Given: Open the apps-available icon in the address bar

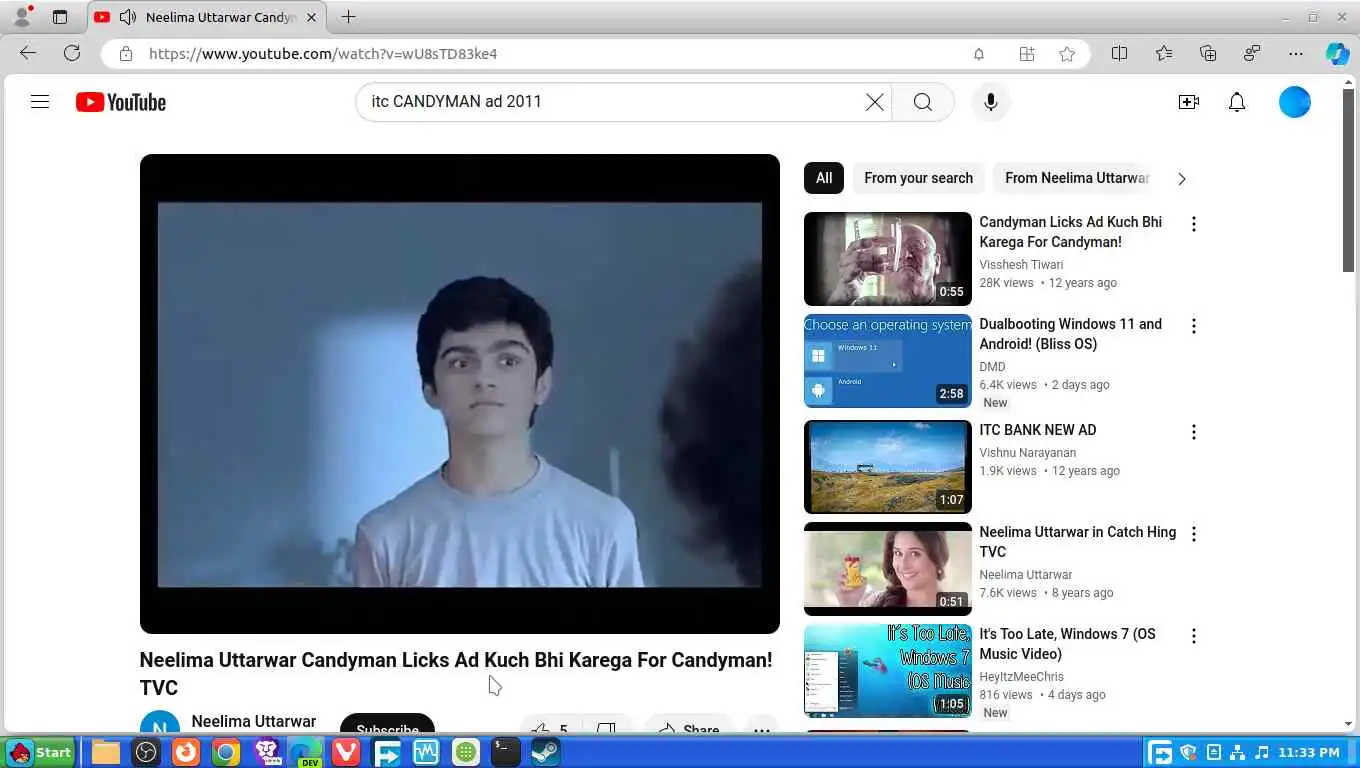Looking at the screenshot, I should 1027,54.
